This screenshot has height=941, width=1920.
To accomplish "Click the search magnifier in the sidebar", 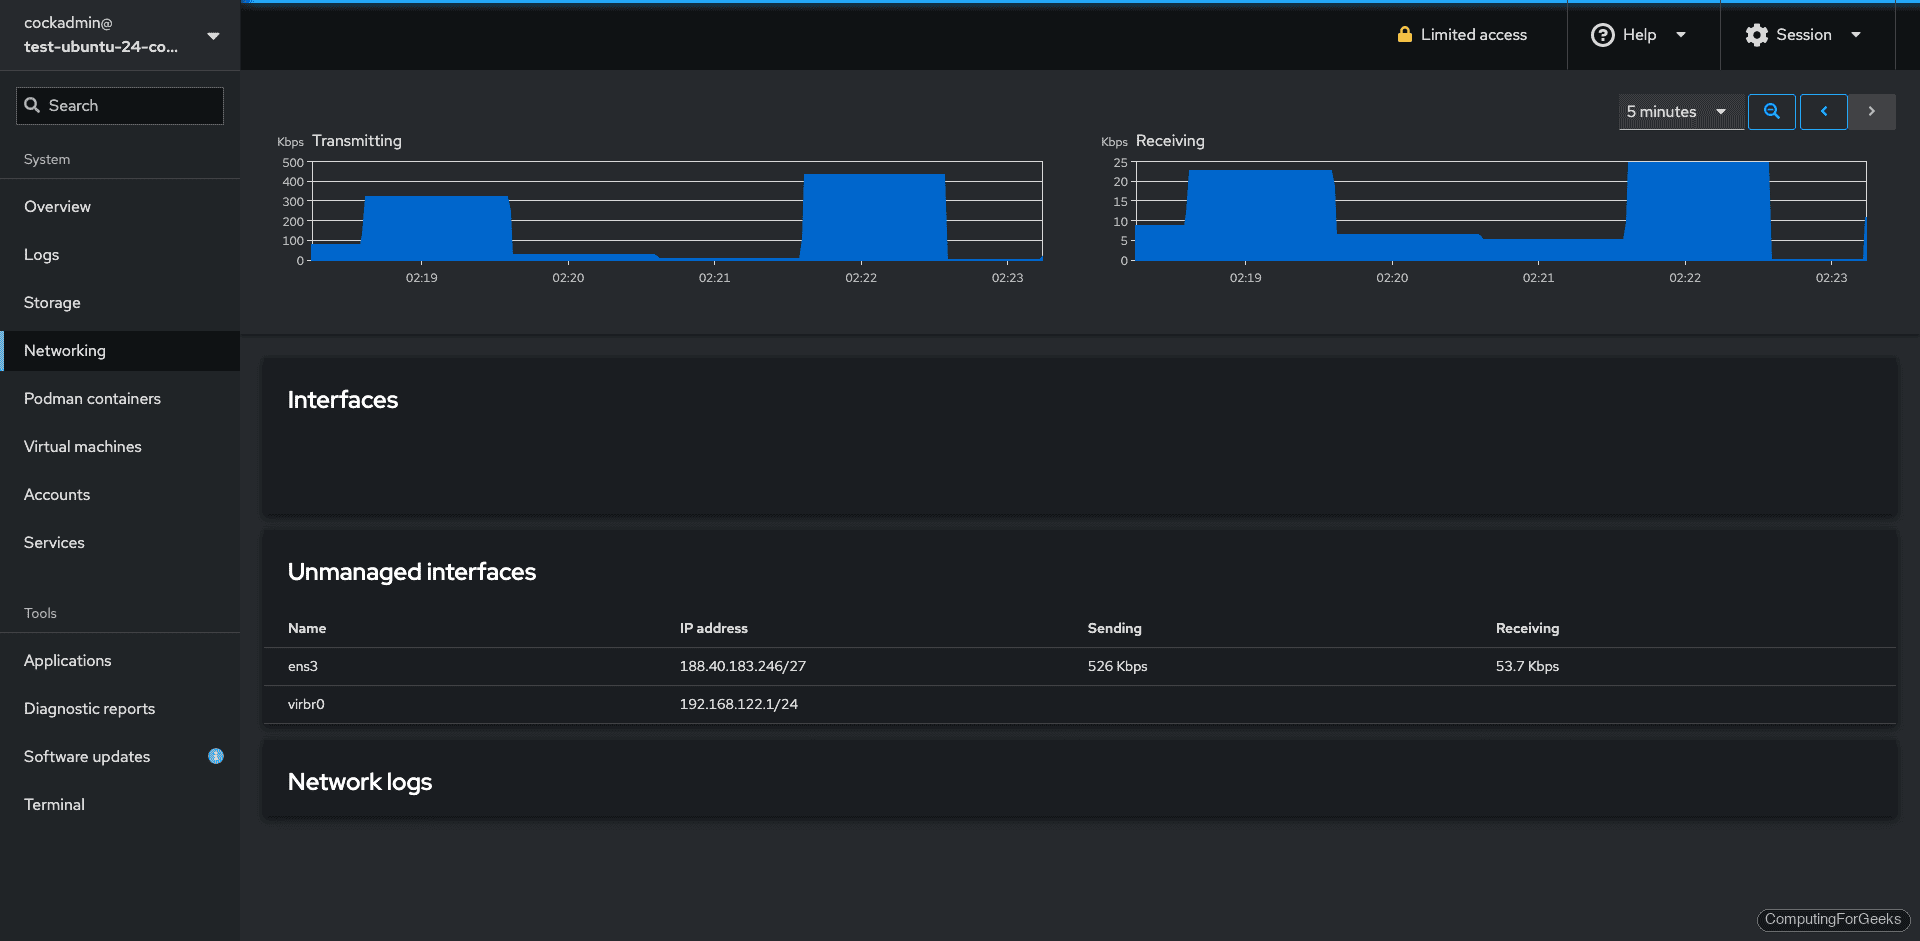I will 32,105.
